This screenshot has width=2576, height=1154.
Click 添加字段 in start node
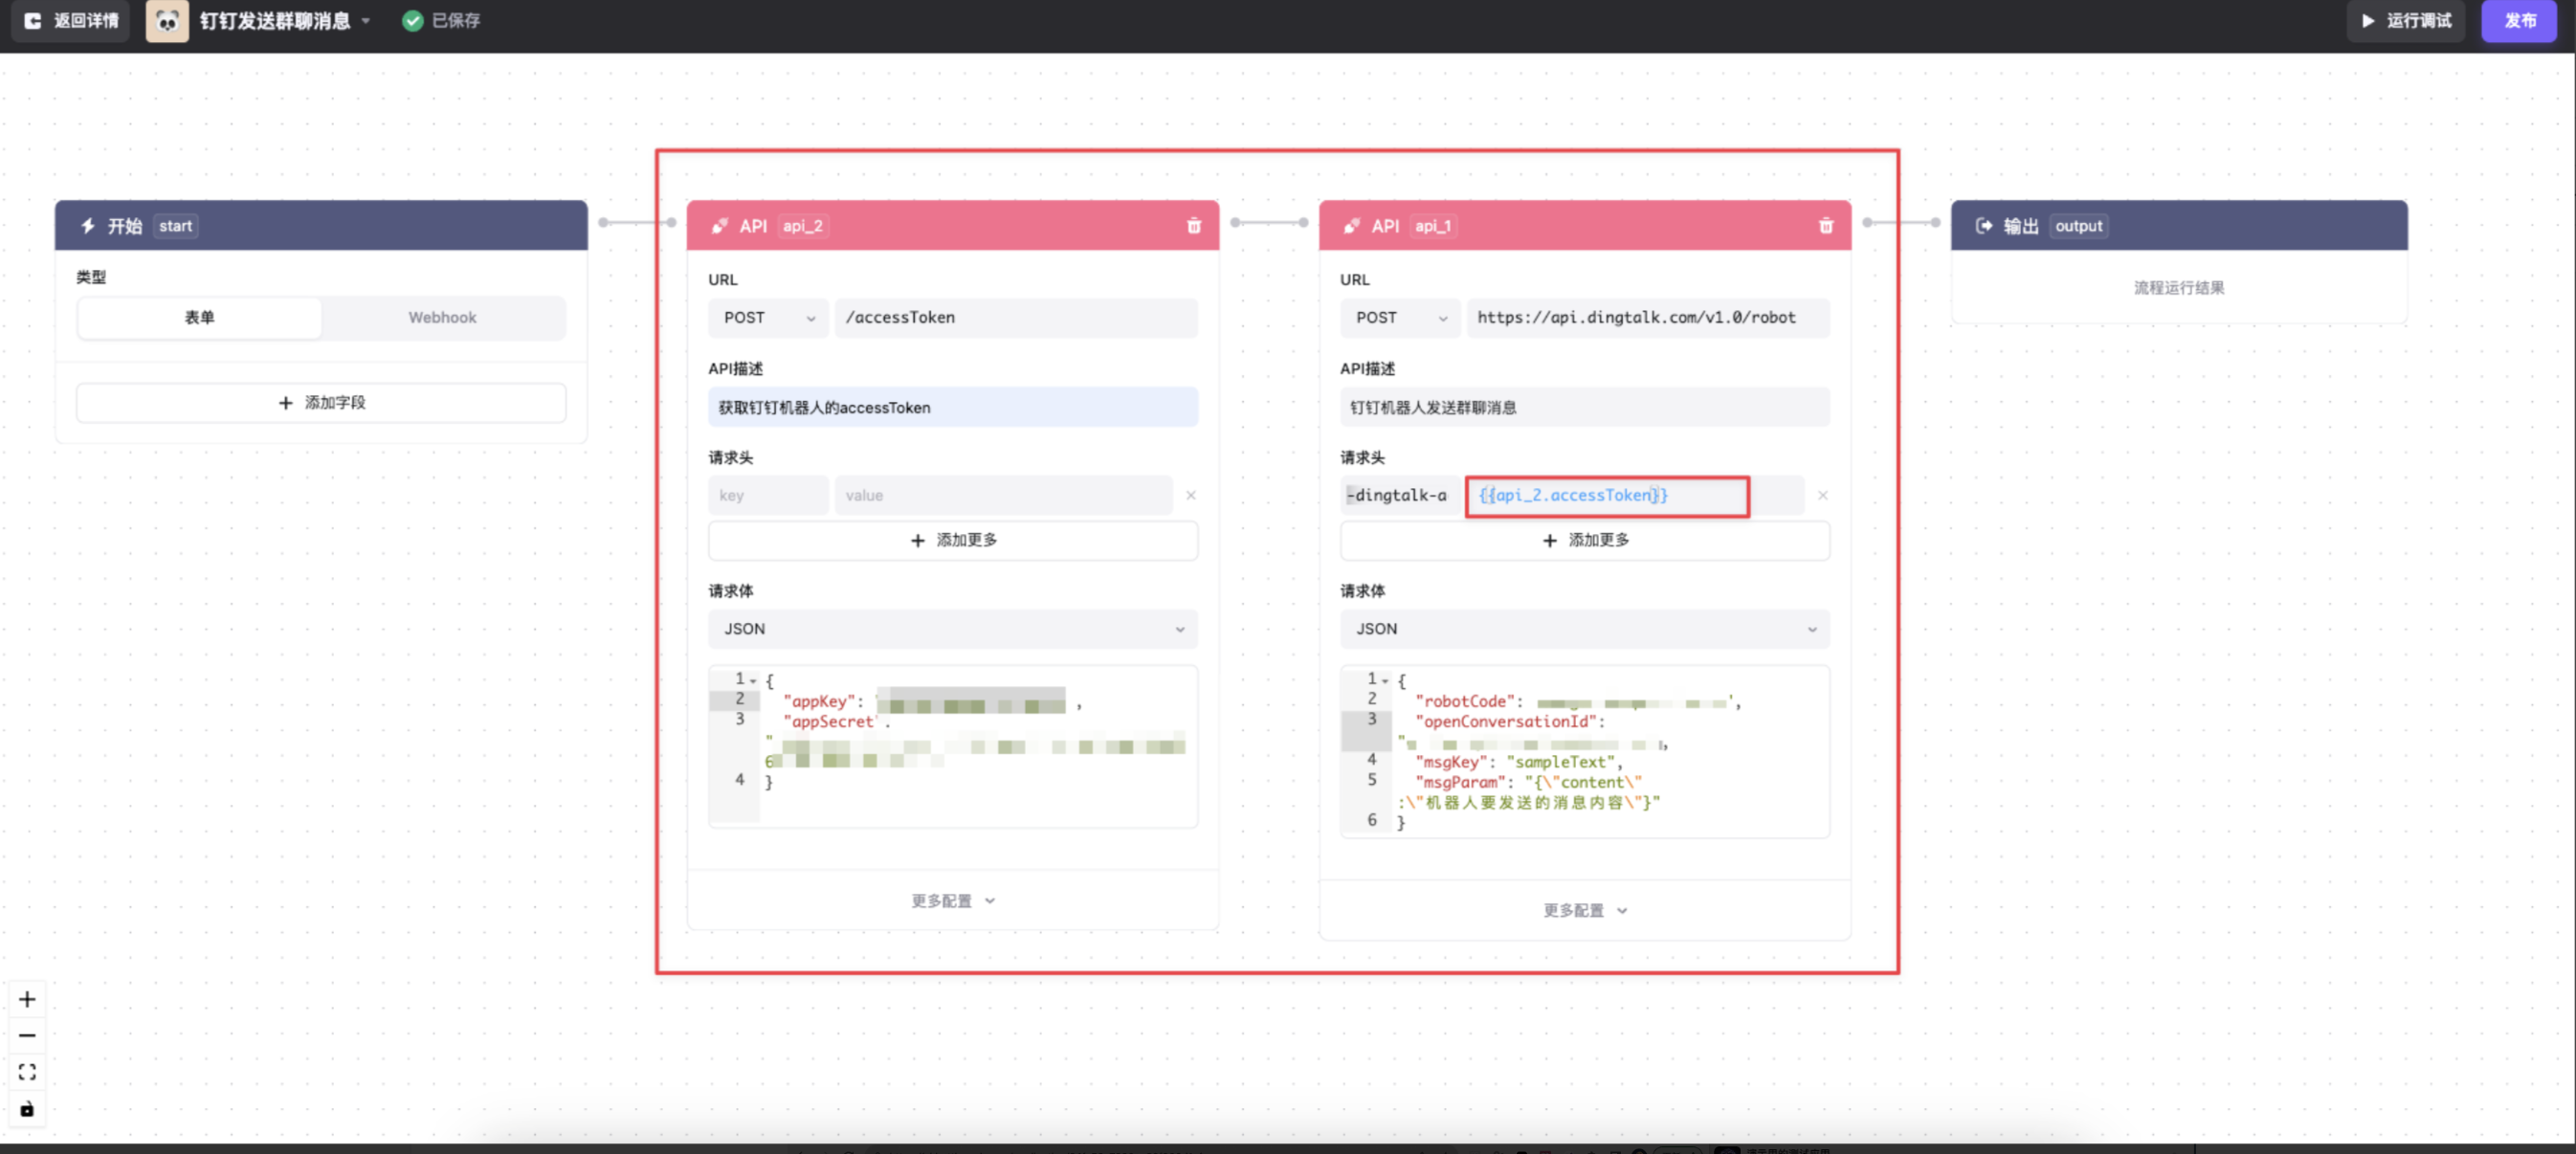[x=321, y=402]
